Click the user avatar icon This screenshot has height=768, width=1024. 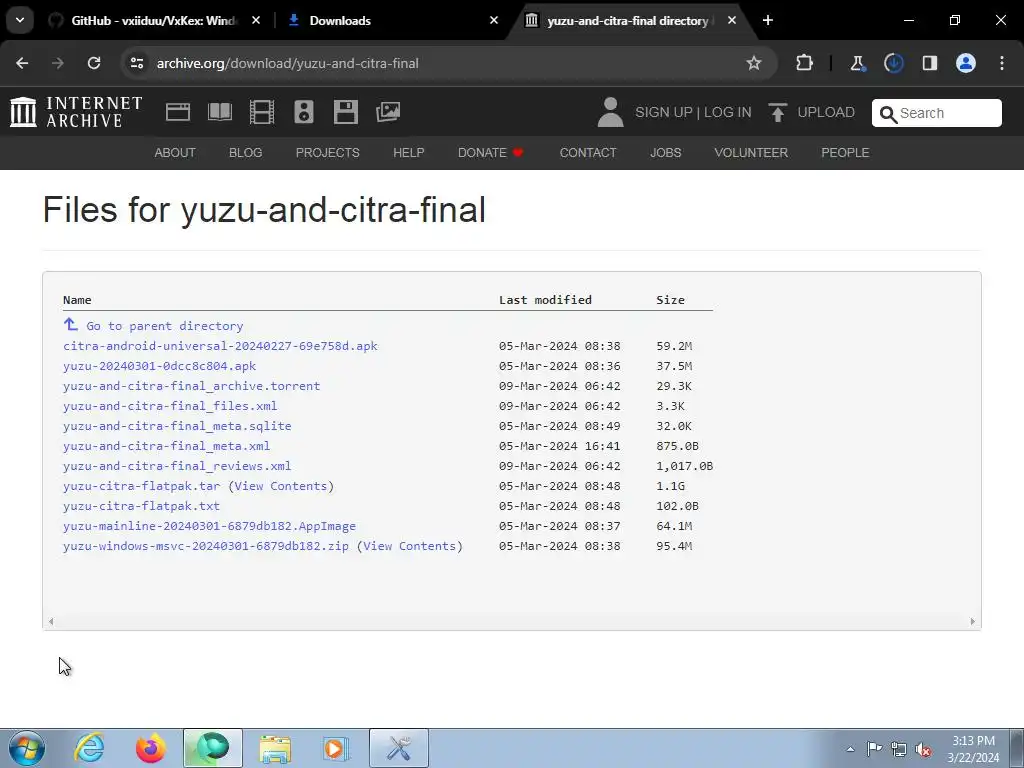611,112
